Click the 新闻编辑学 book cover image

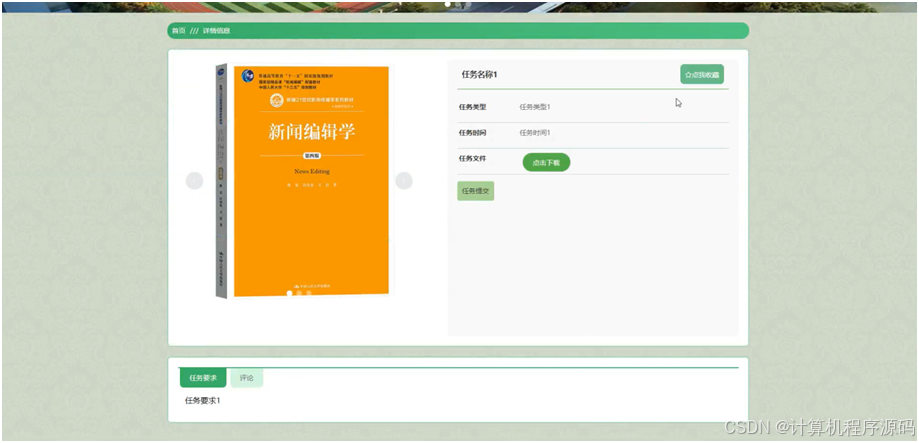tap(302, 180)
